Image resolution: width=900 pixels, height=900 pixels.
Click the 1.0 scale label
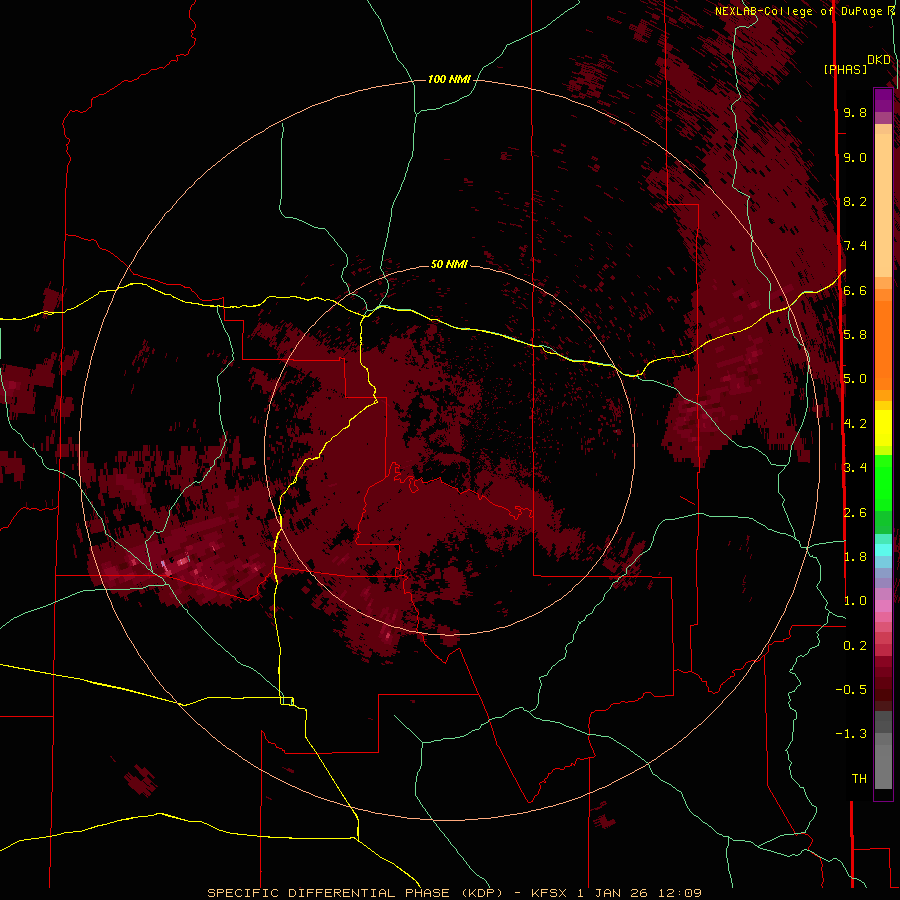point(855,601)
